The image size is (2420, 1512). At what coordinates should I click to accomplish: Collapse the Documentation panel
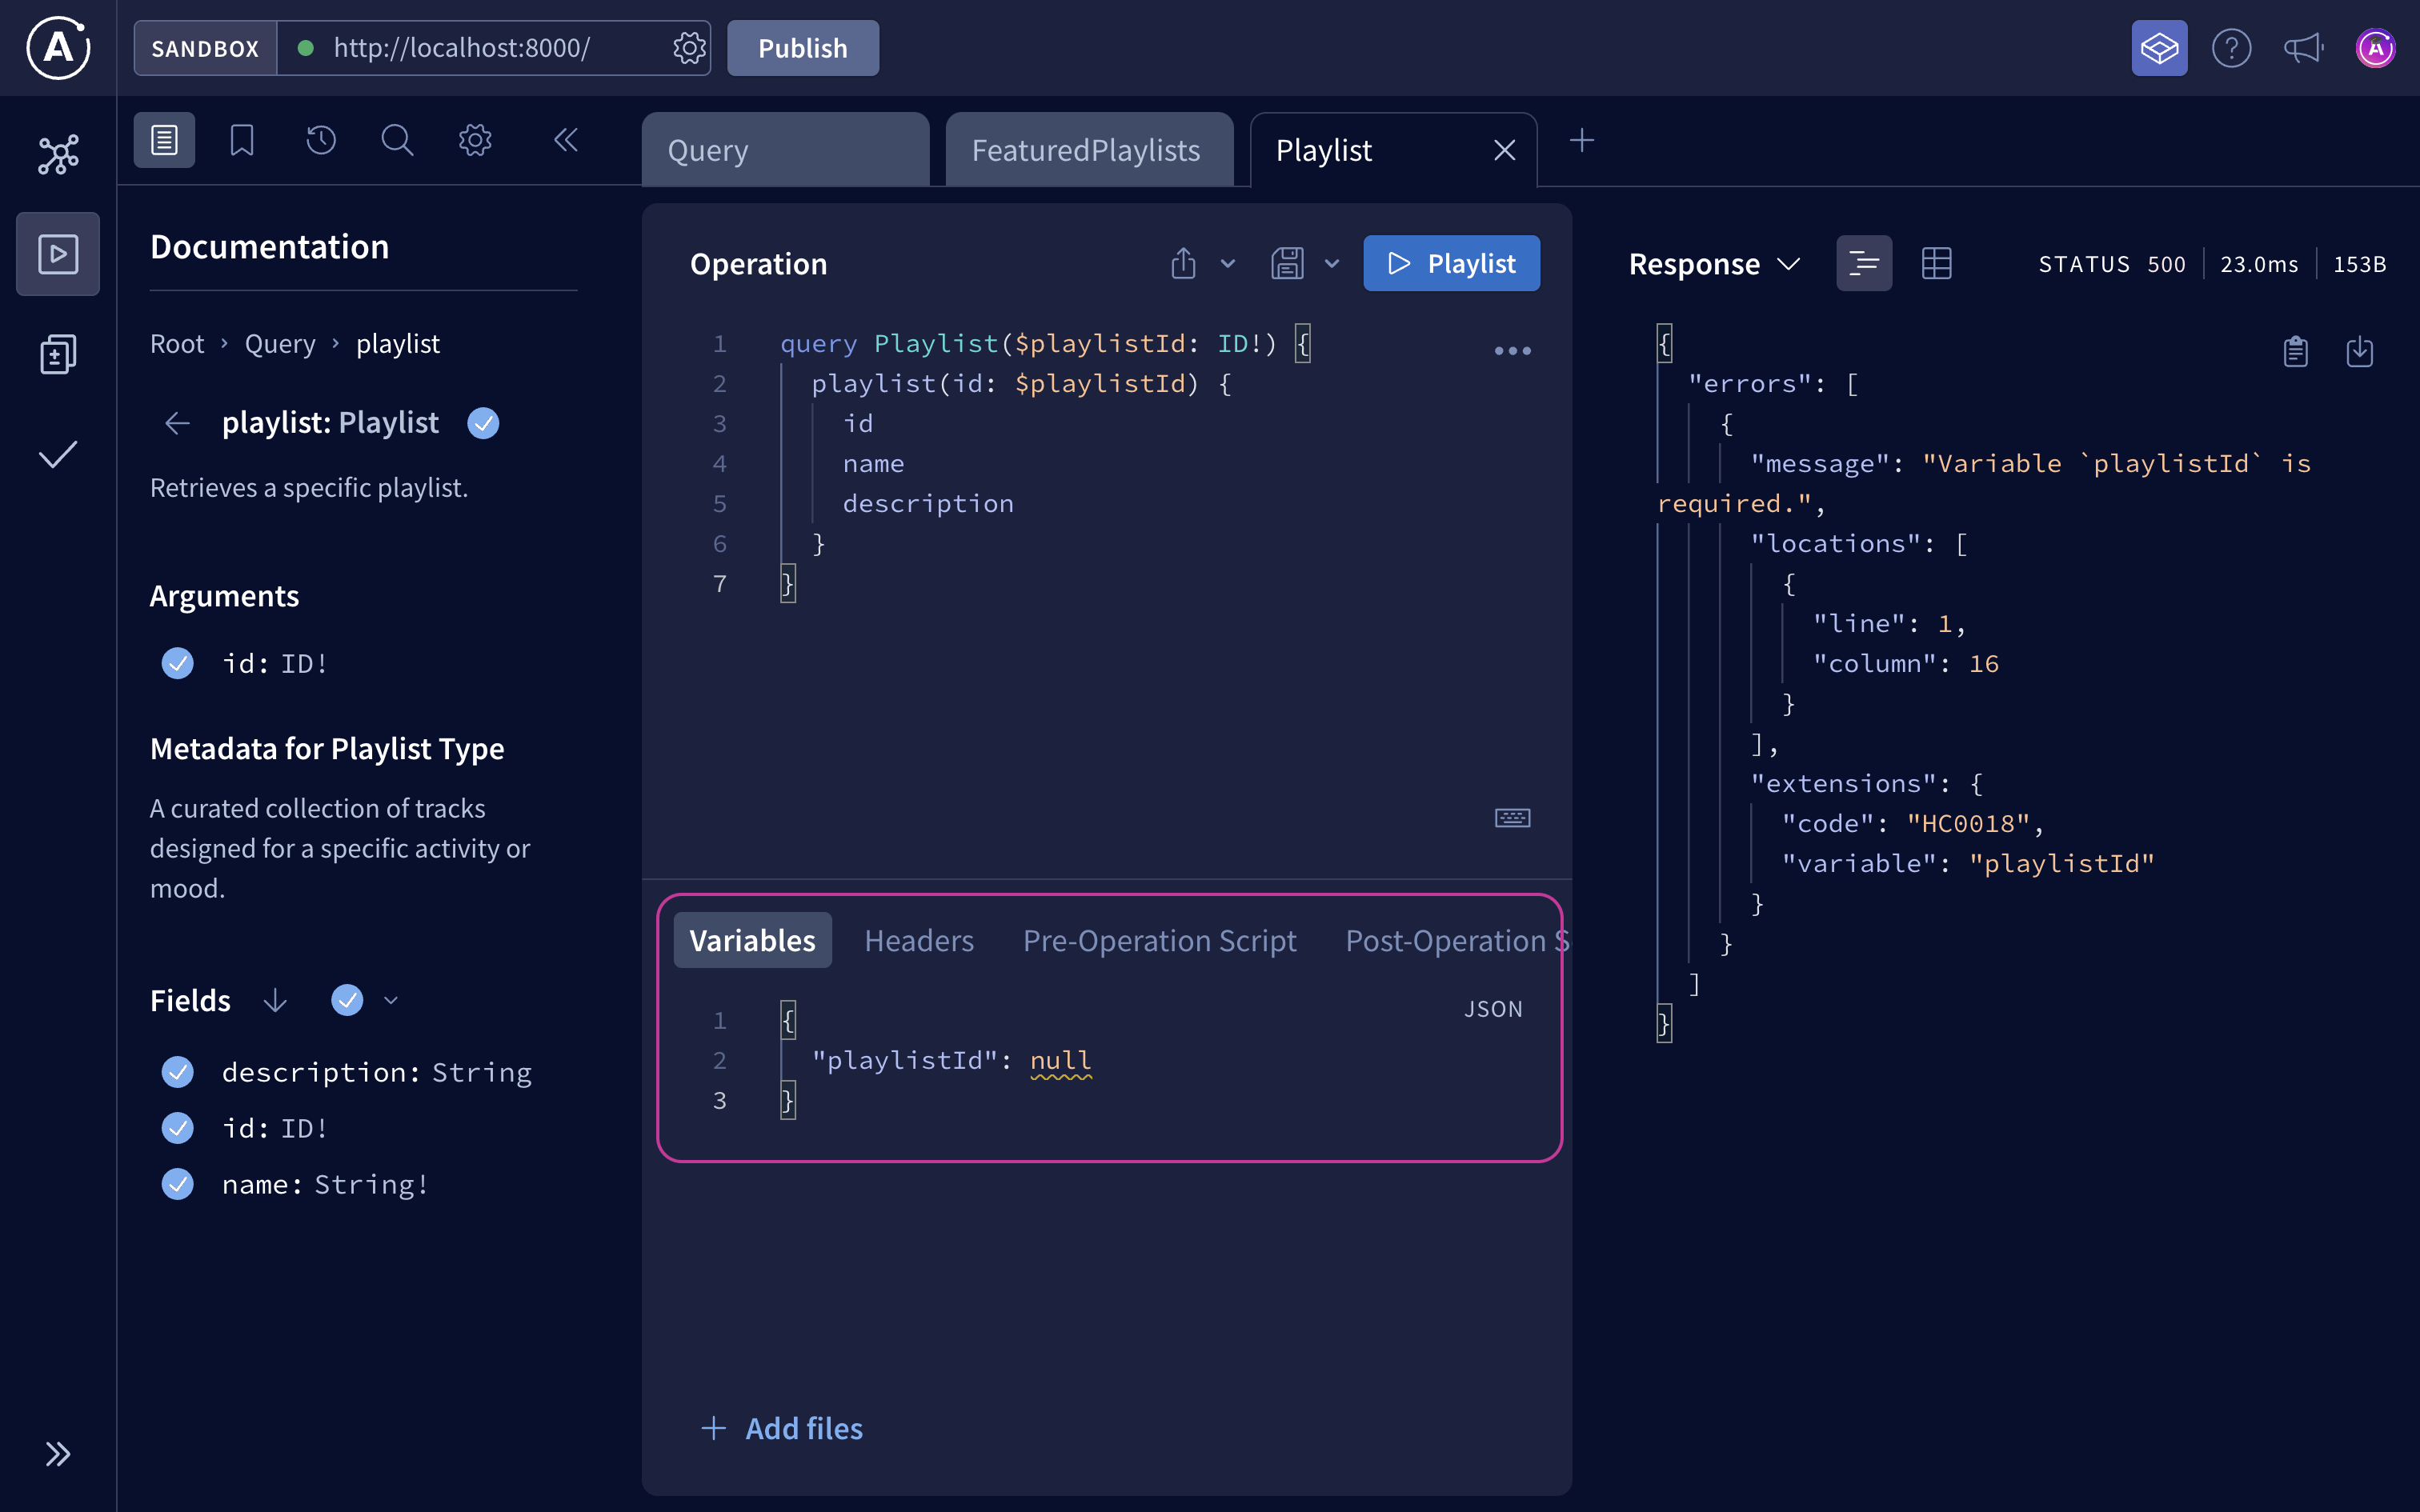566,140
